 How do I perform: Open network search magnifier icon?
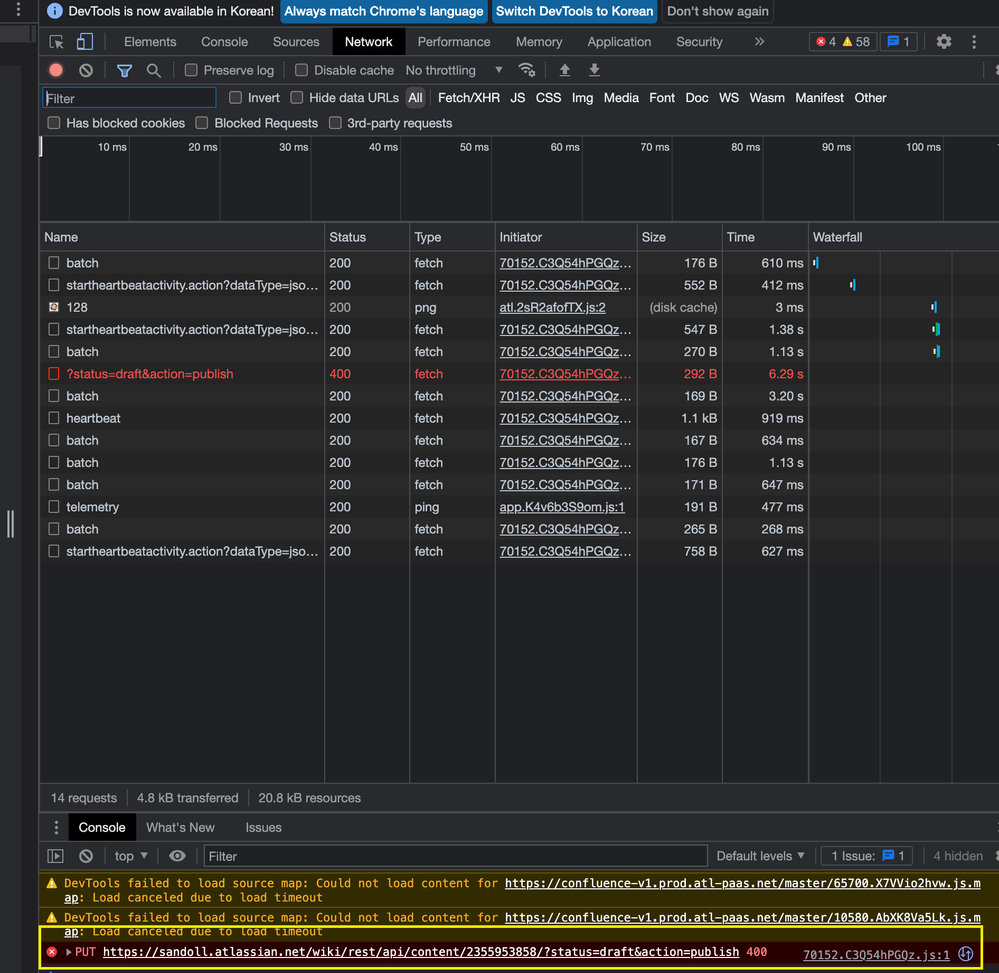click(x=154, y=70)
